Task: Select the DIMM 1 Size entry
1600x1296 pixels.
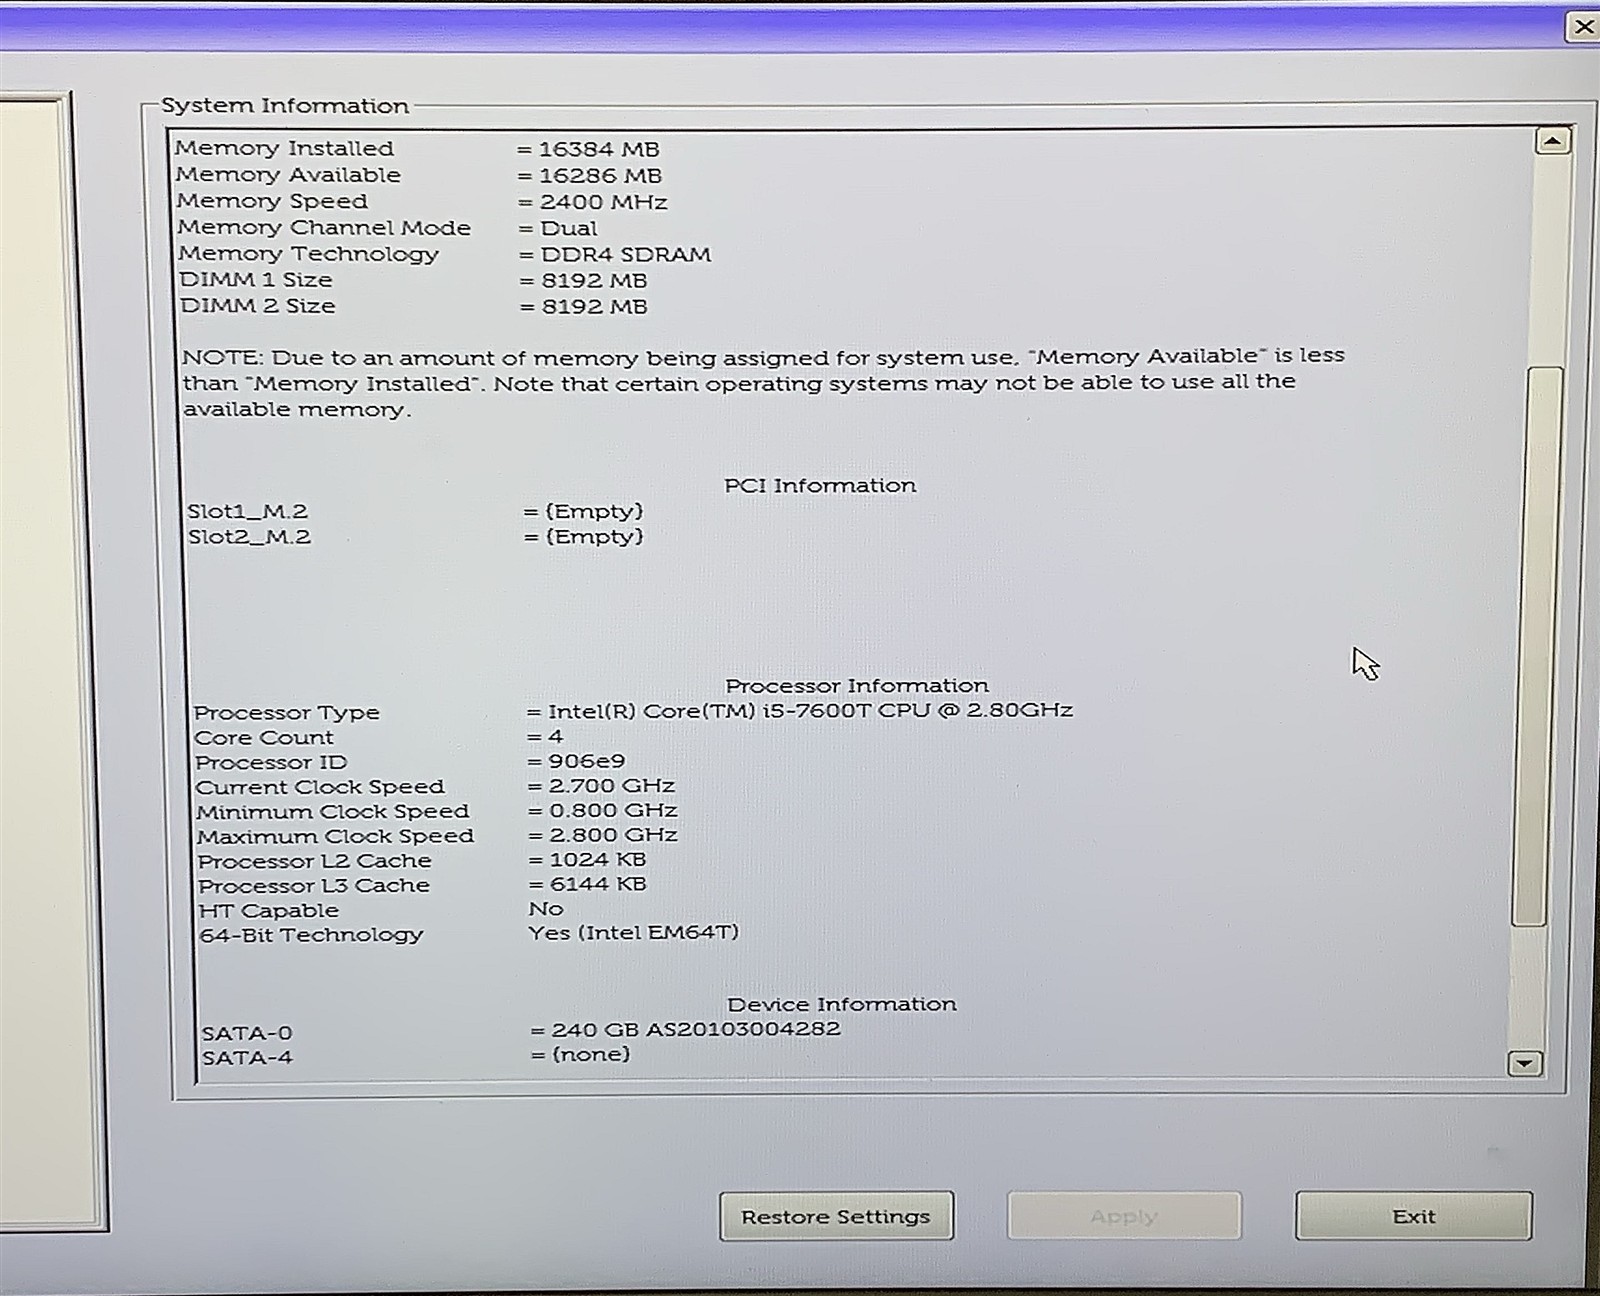Action: (x=256, y=280)
